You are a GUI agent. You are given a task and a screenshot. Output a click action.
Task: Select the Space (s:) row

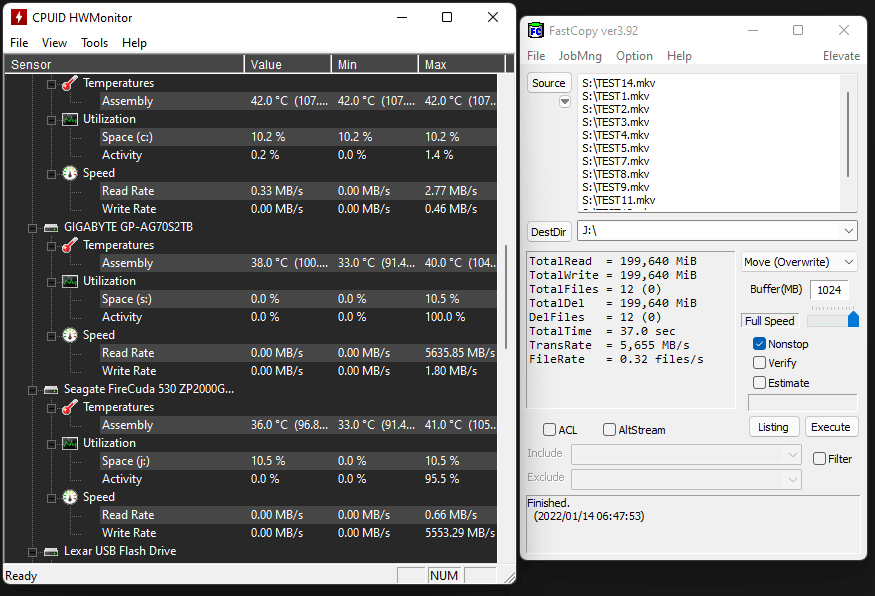pos(299,299)
